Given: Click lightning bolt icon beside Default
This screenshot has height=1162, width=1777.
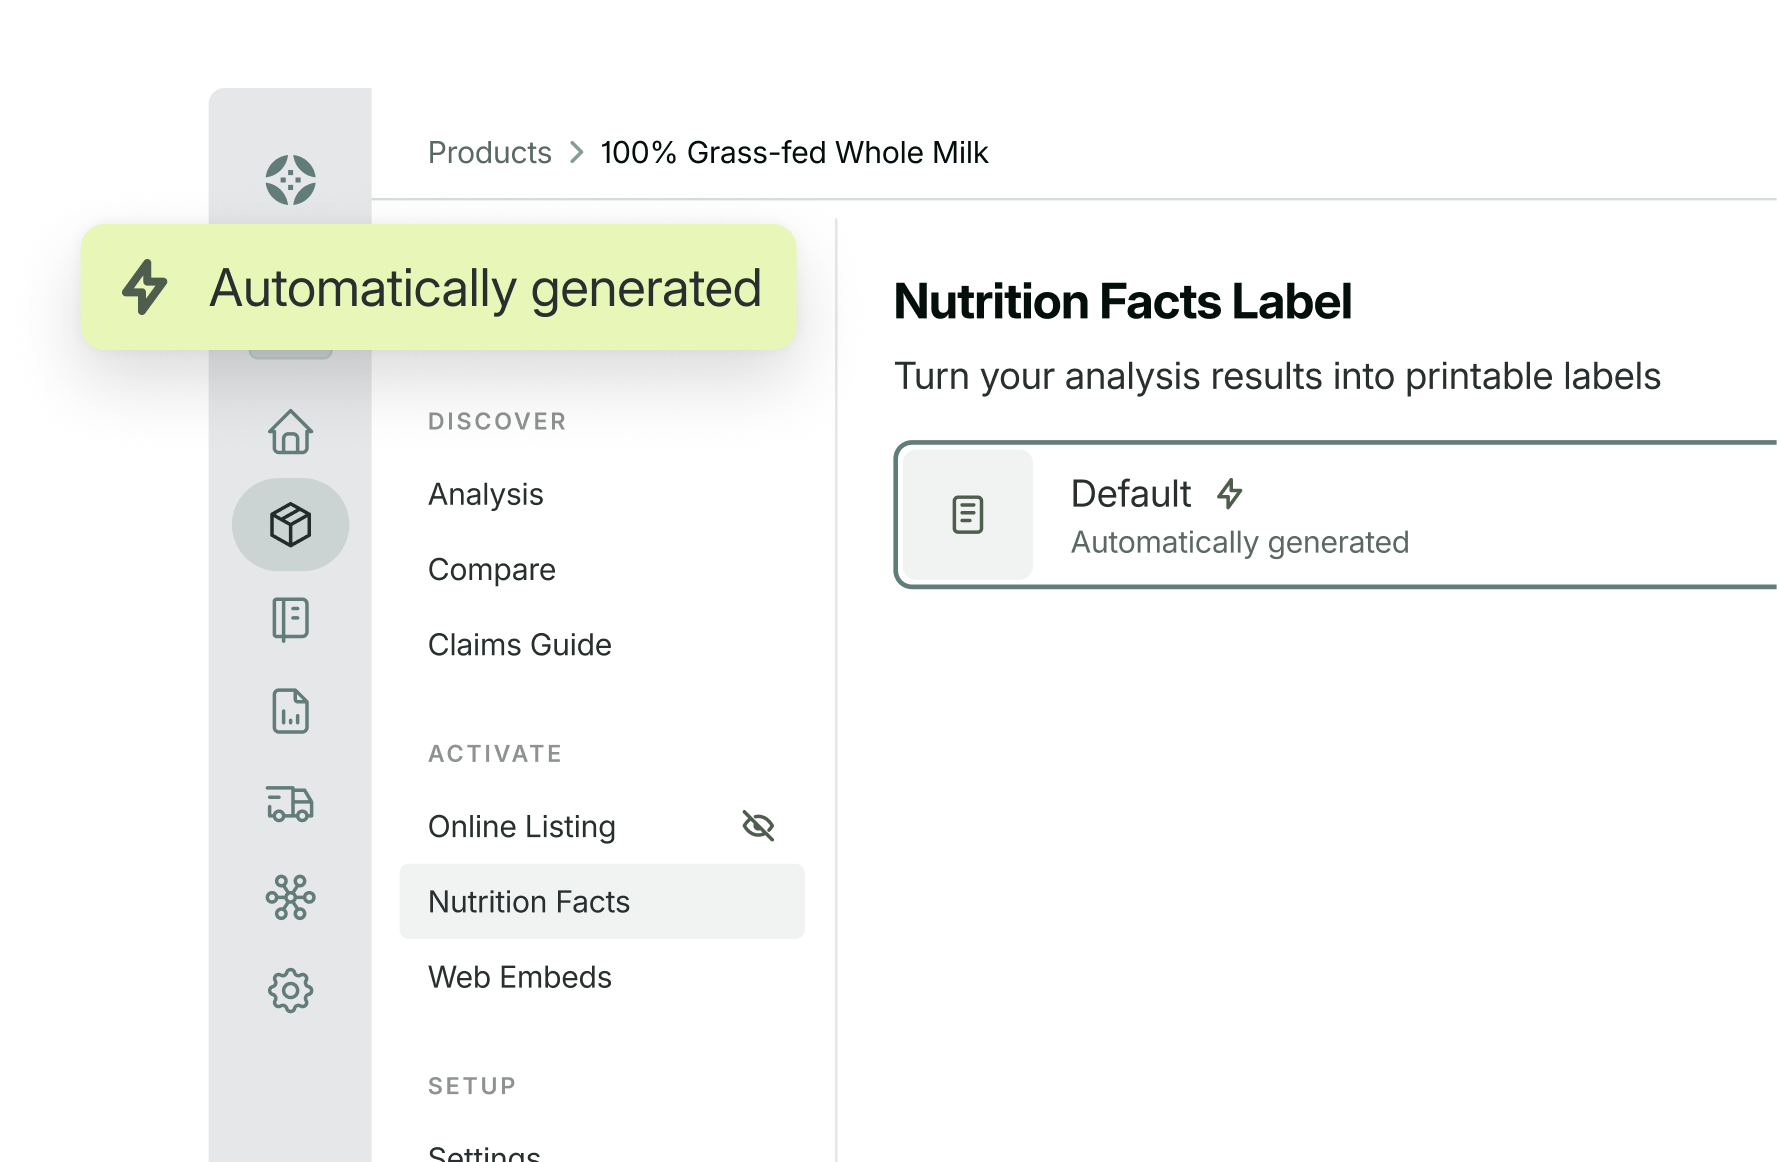Looking at the screenshot, I should pos(1229,493).
